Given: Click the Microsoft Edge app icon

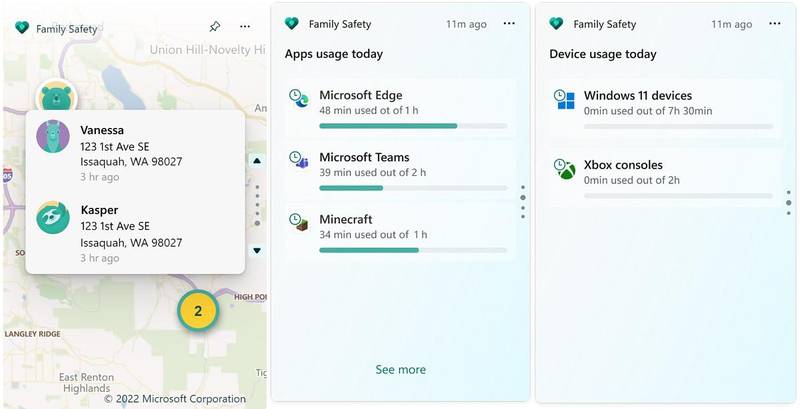Looking at the screenshot, I should (x=298, y=98).
